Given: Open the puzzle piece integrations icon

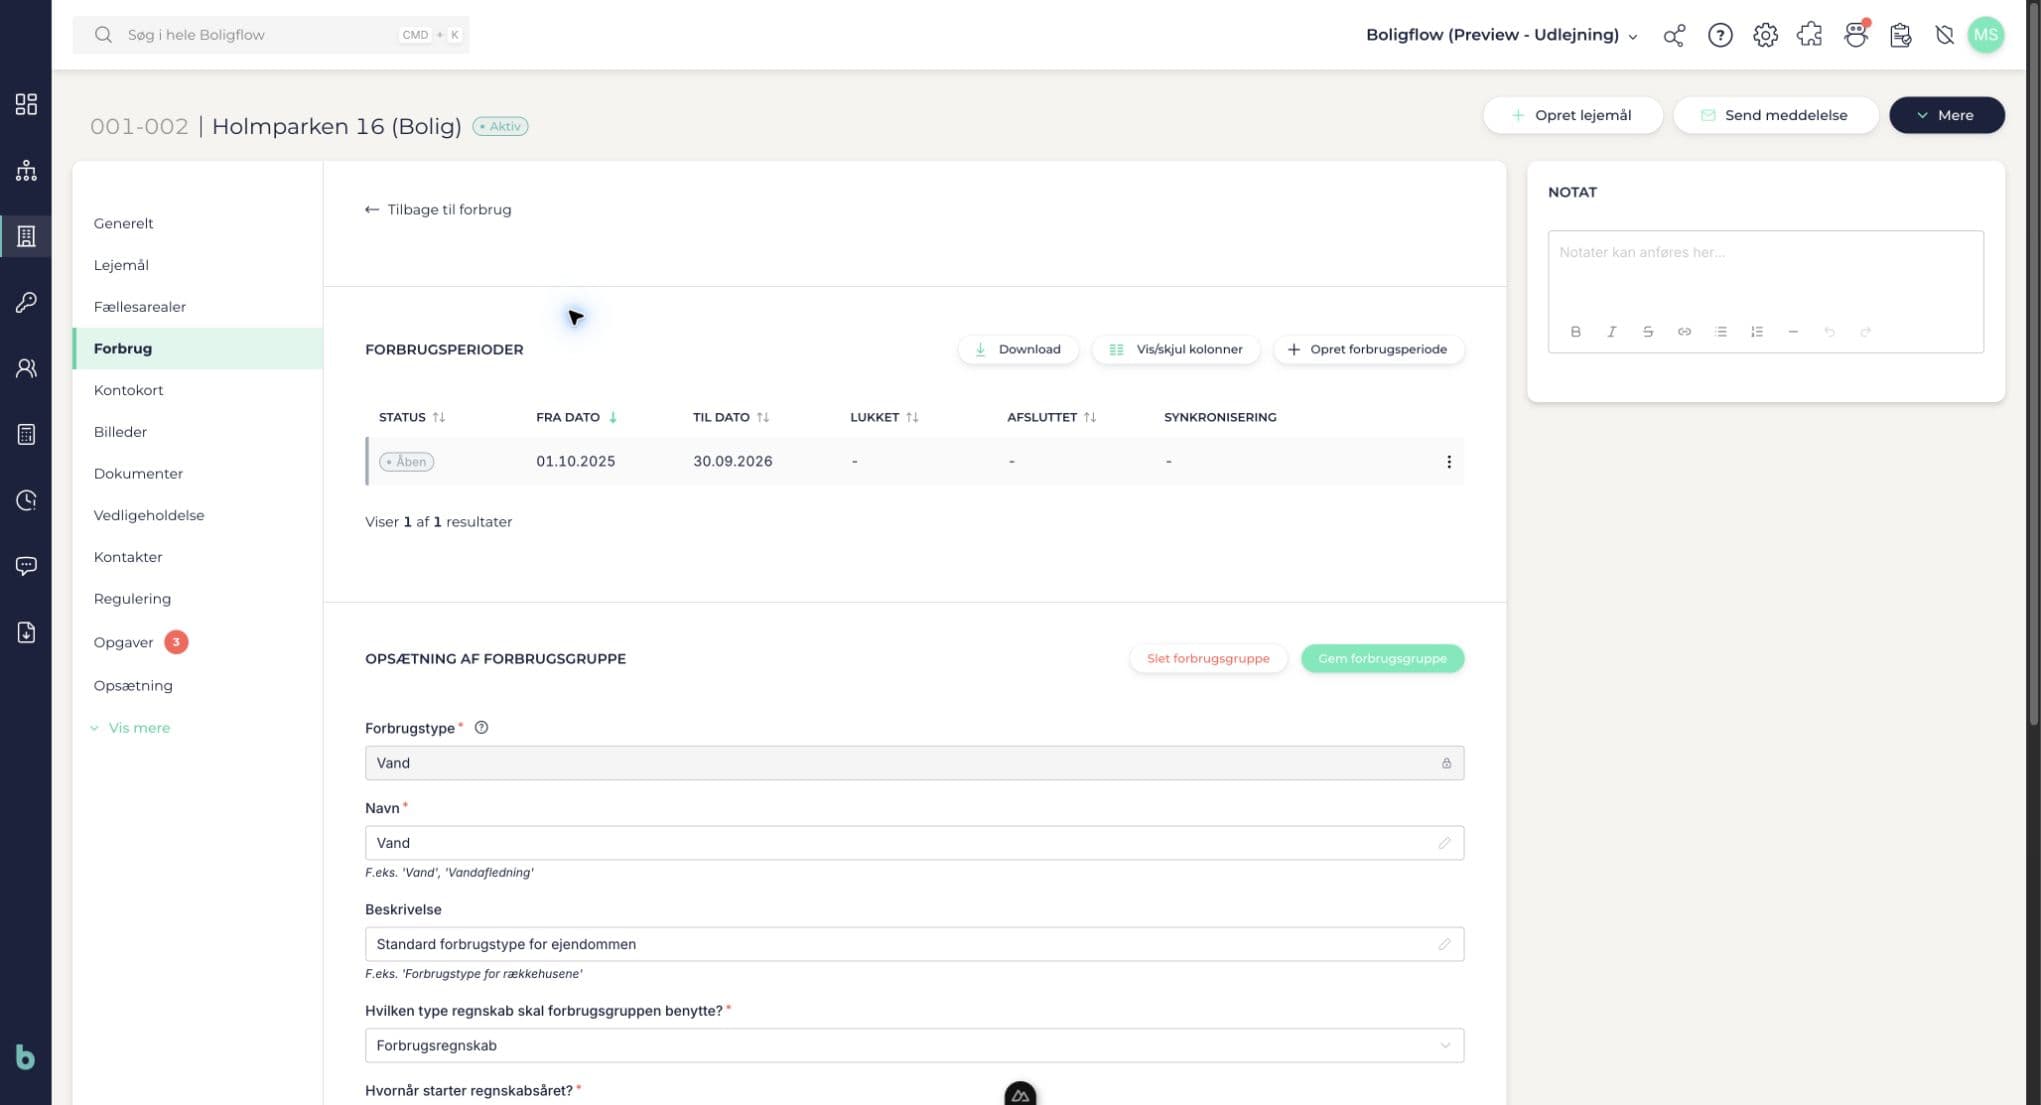Looking at the screenshot, I should [x=1809, y=35].
